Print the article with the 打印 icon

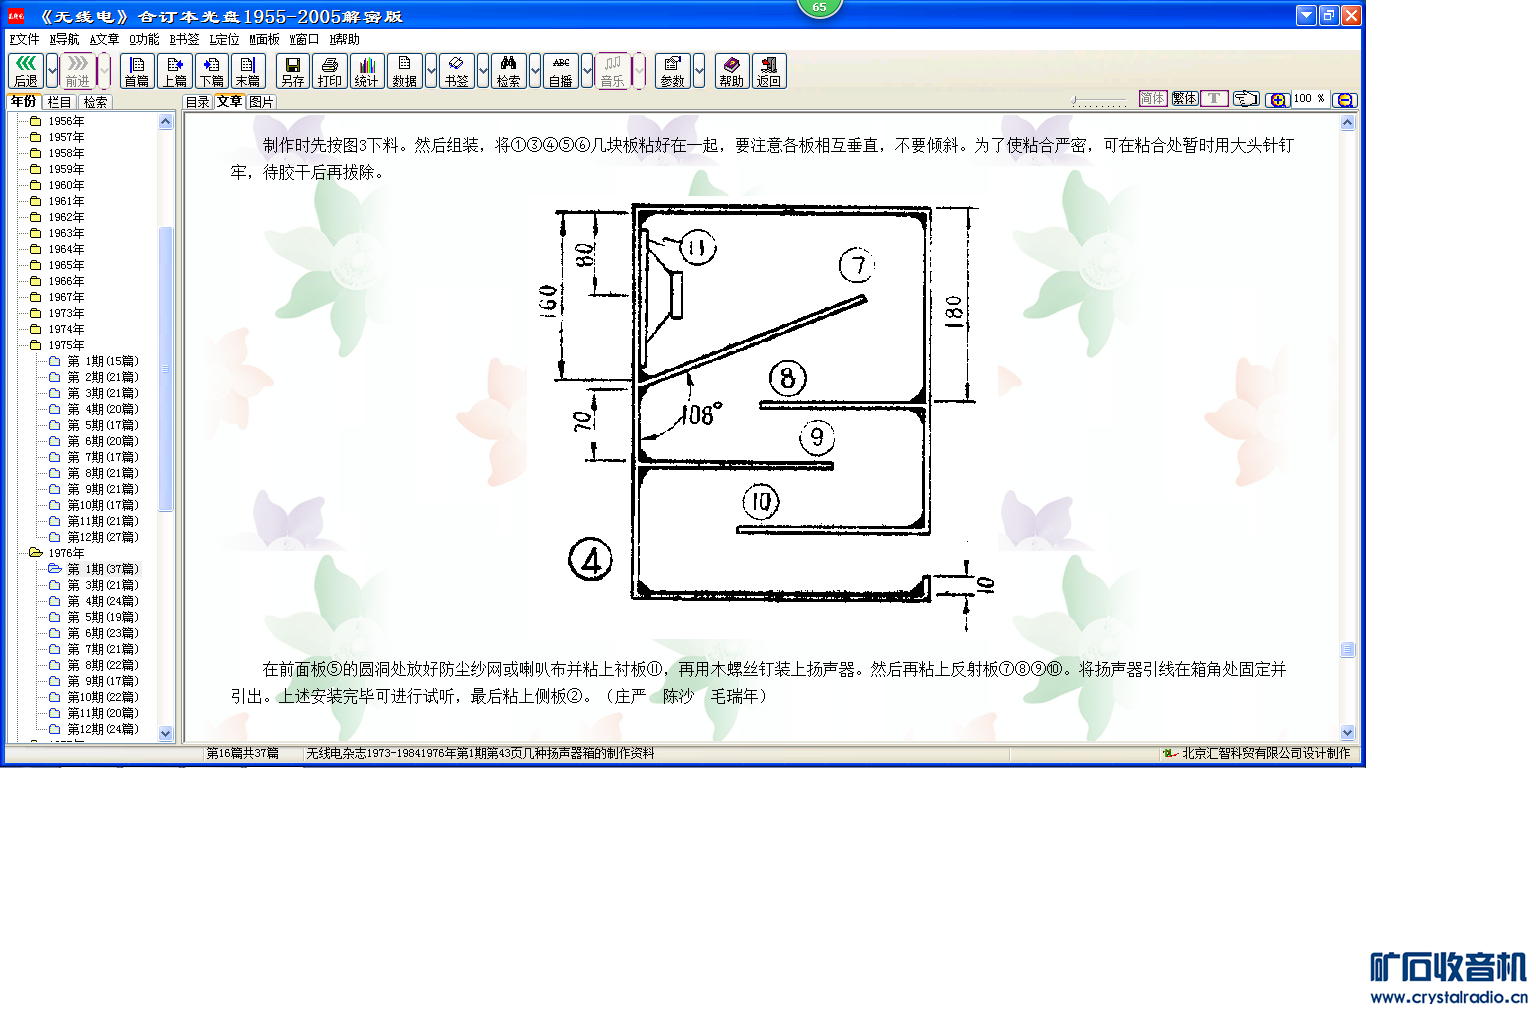pos(330,71)
